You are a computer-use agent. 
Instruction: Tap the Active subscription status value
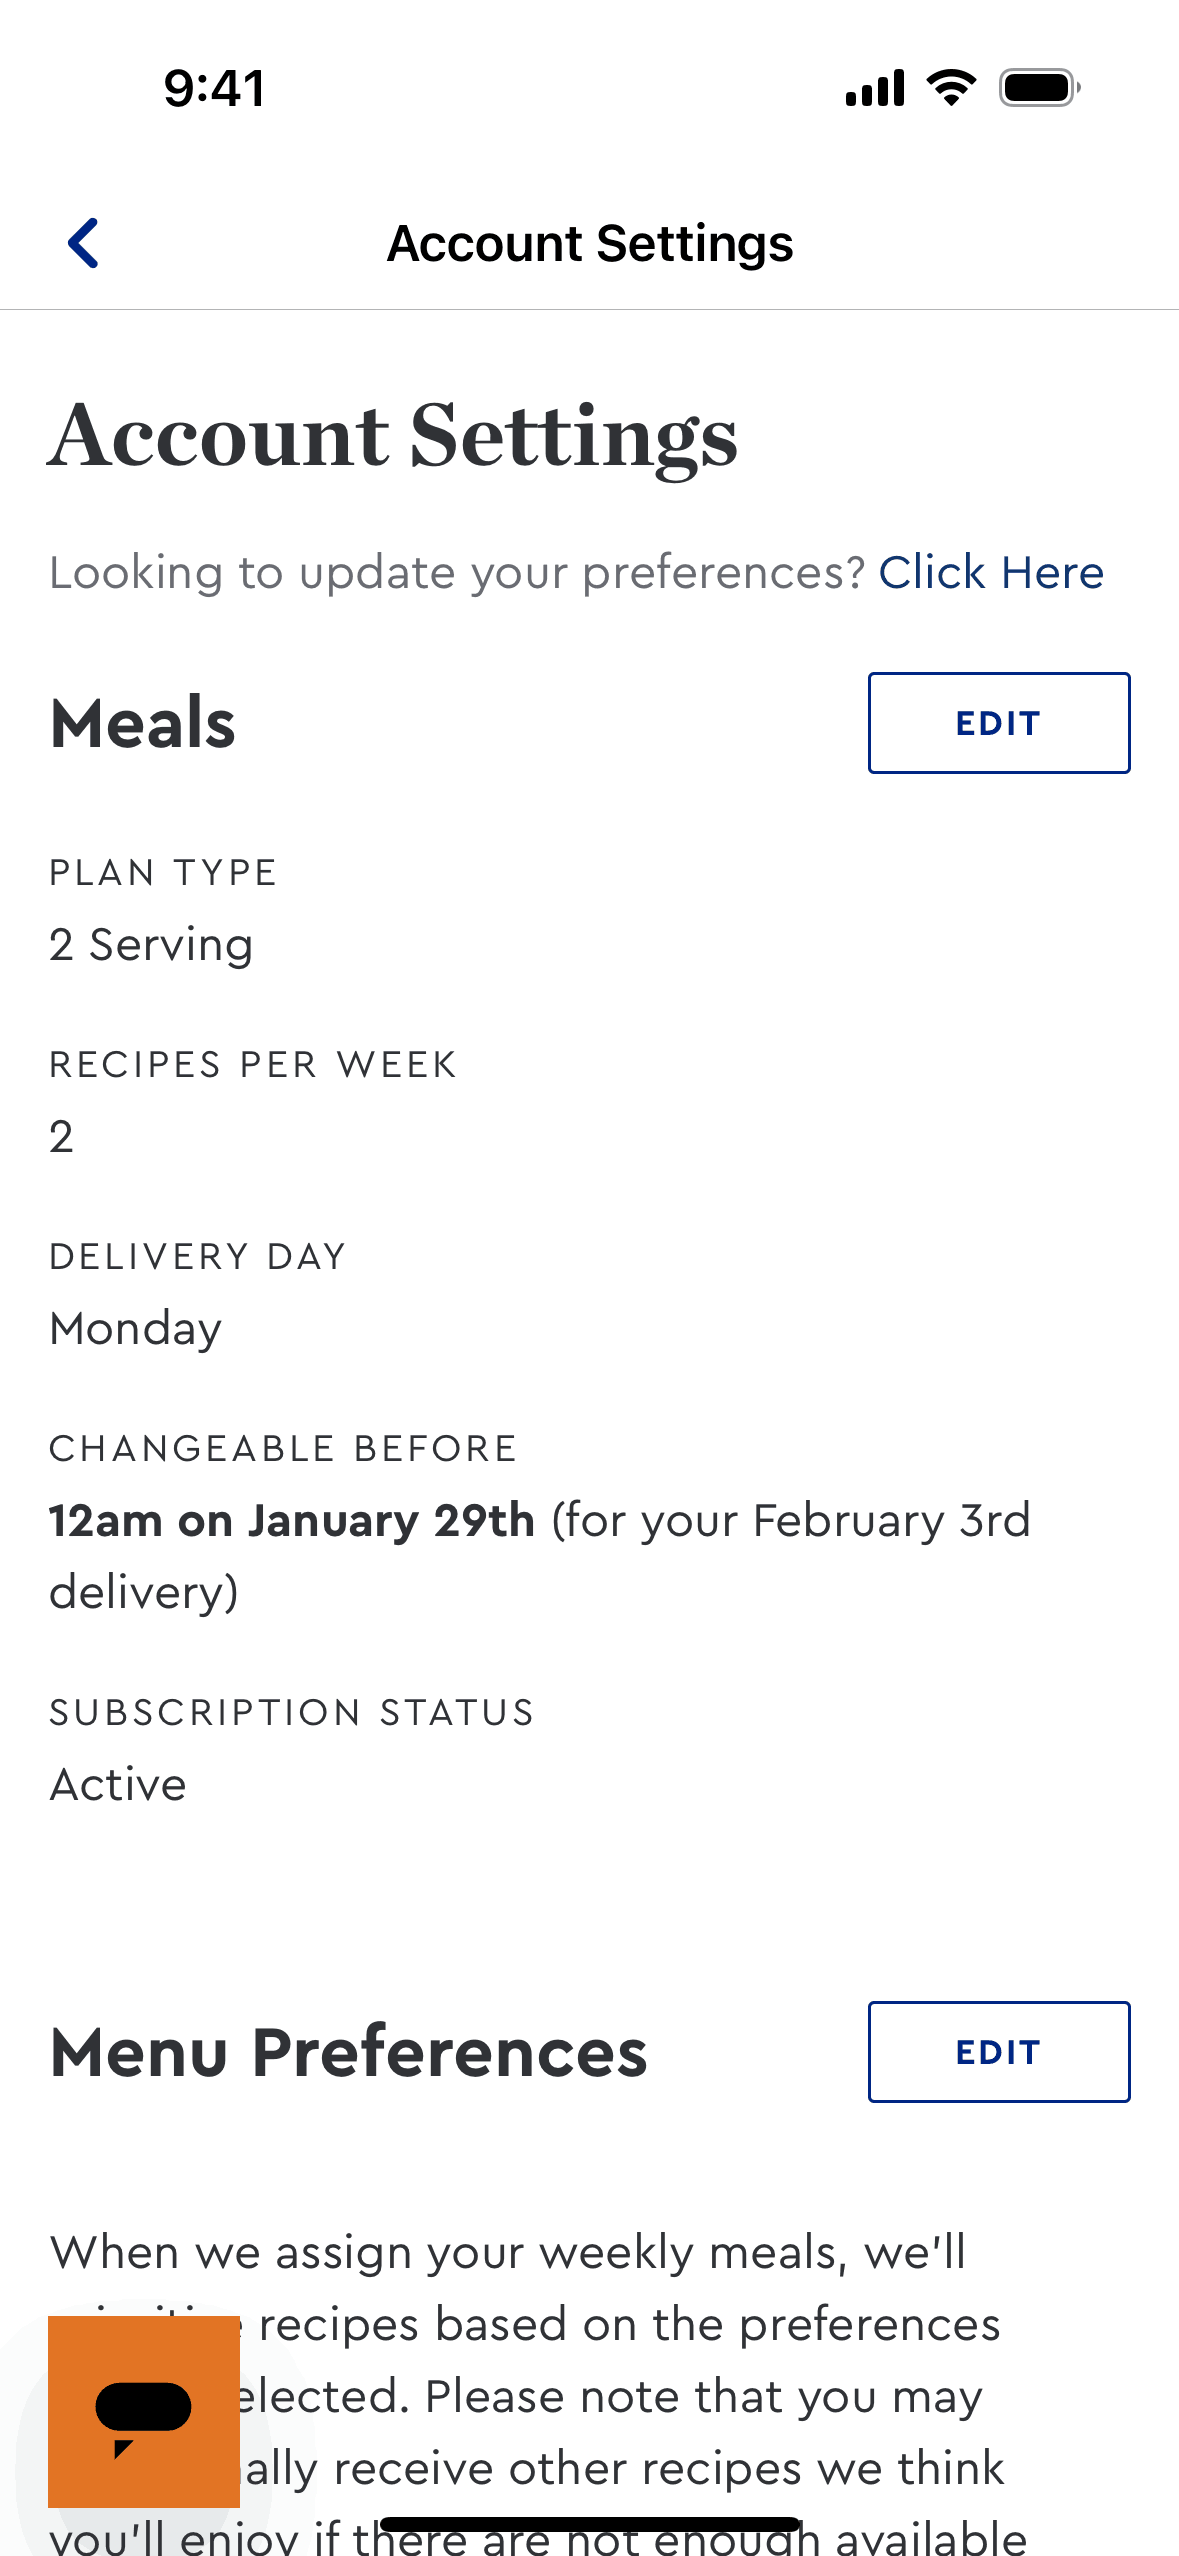coord(118,1785)
